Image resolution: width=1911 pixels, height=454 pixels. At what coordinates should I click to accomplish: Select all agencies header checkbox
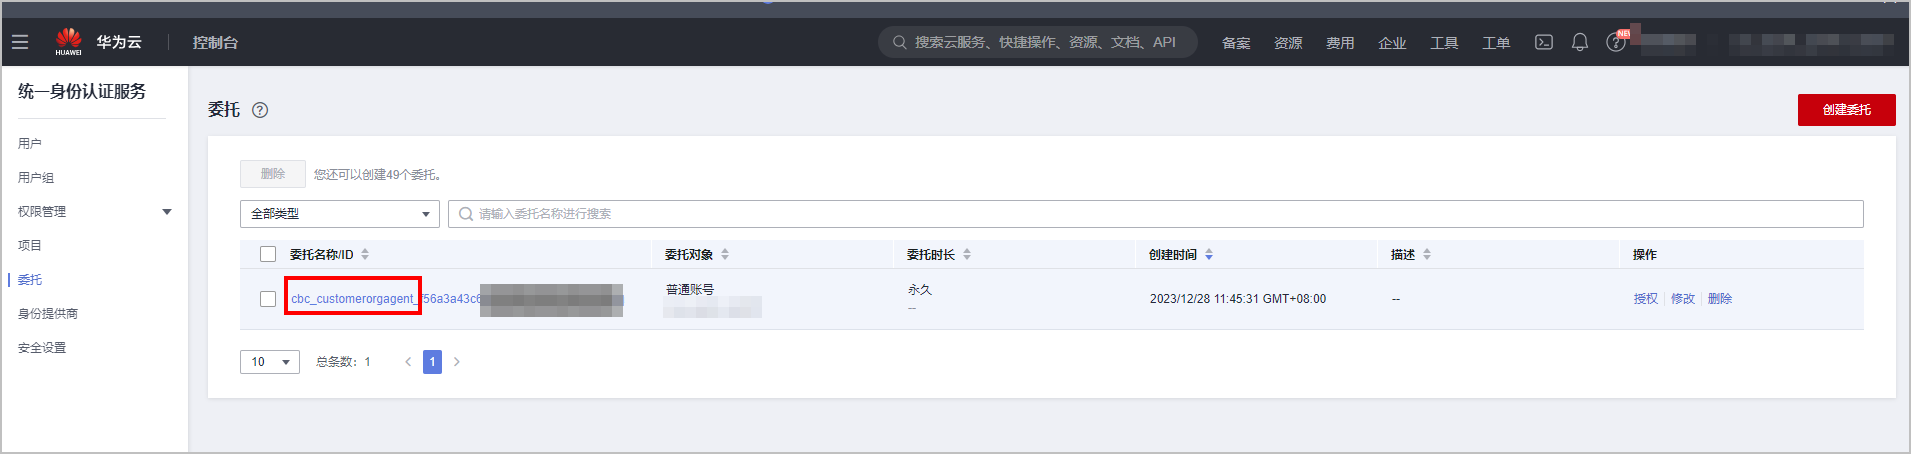[x=268, y=254]
